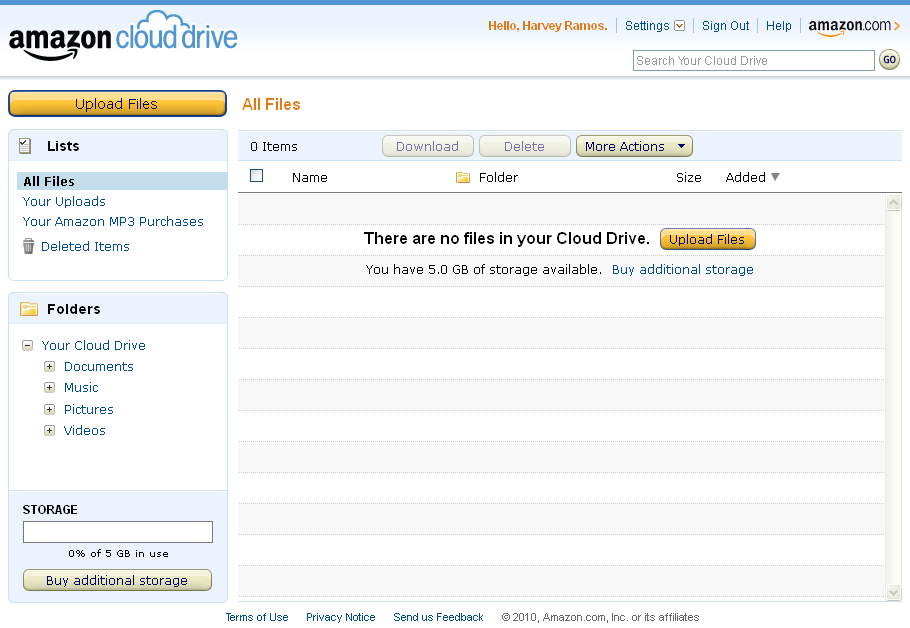Expand the Videos folder node
The image size is (910, 628).
[x=49, y=430]
